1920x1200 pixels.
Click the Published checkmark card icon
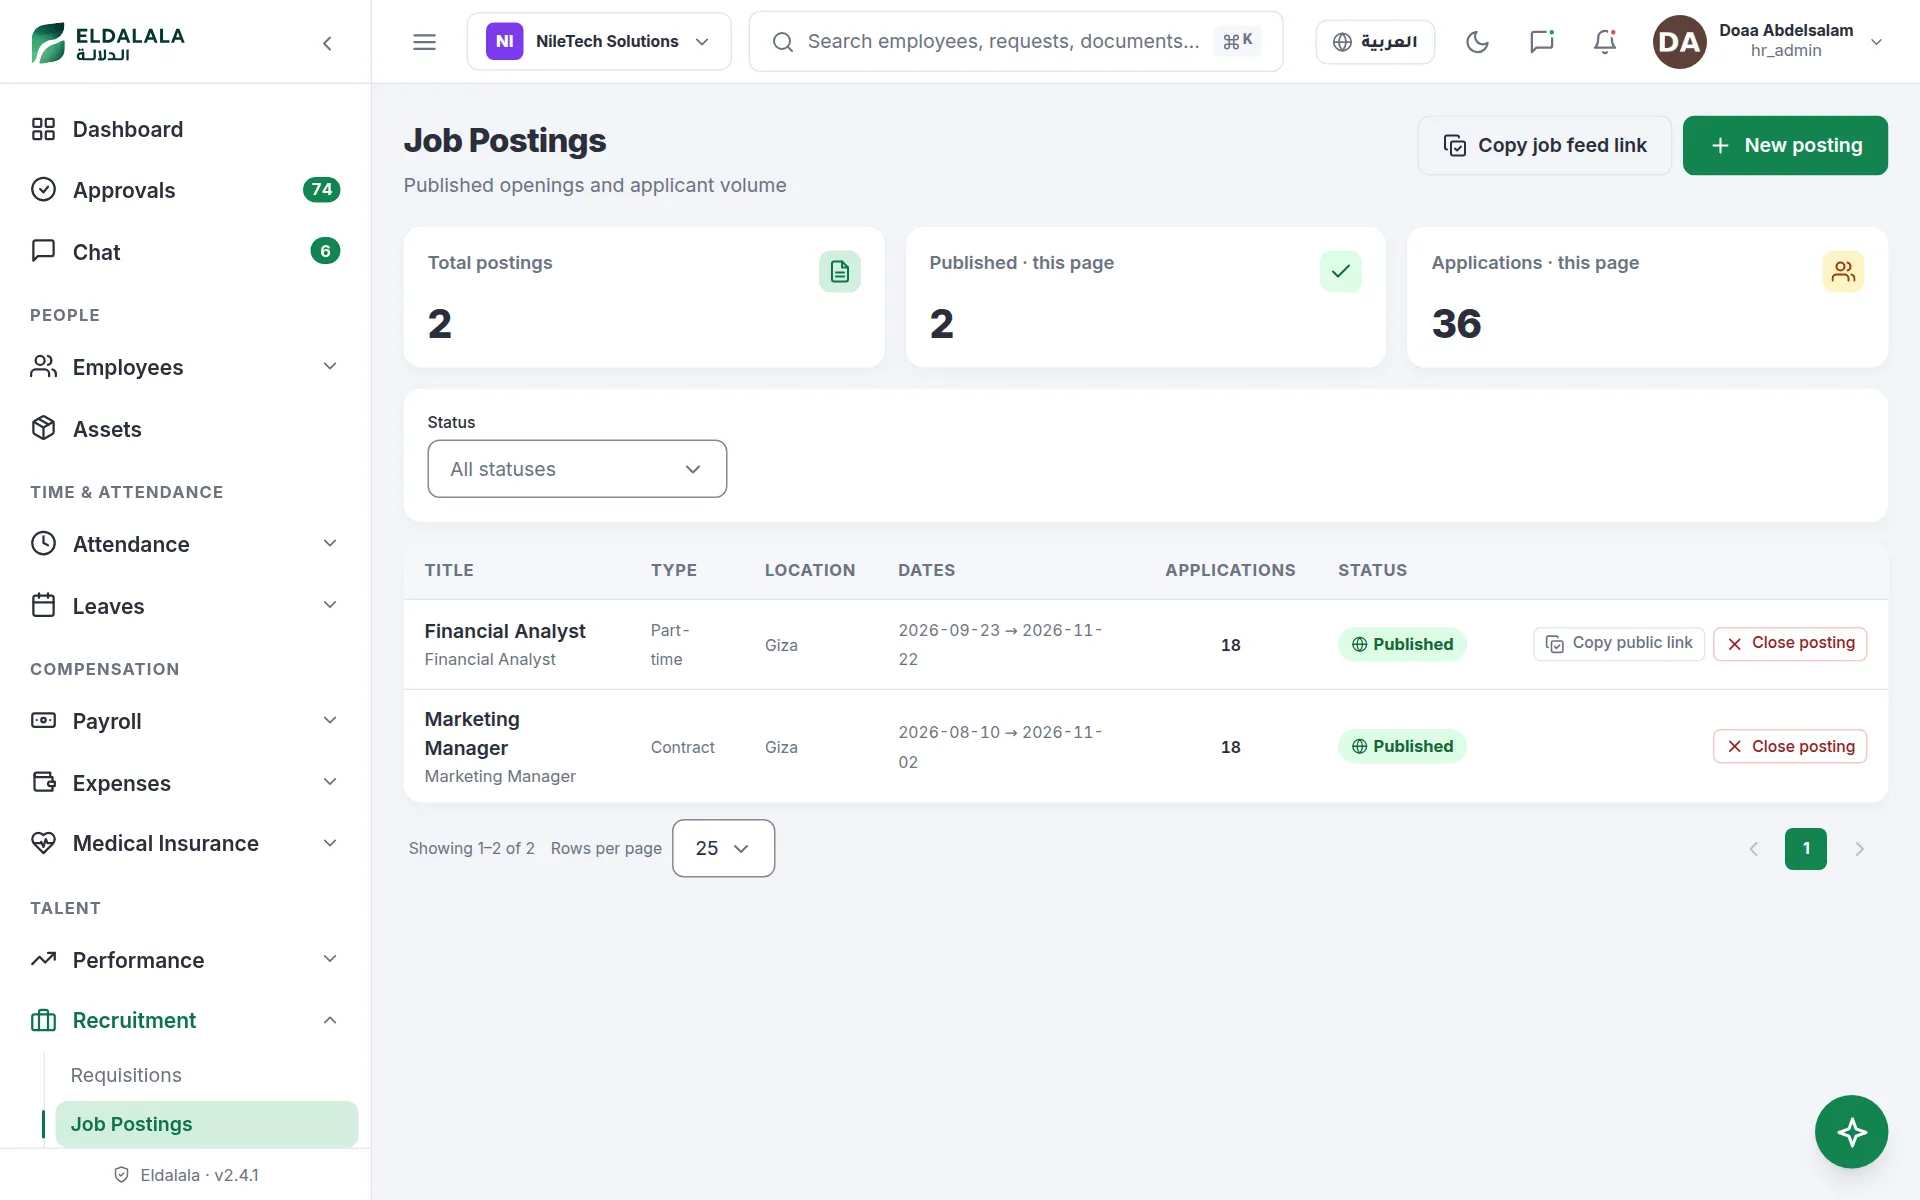(1341, 271)
